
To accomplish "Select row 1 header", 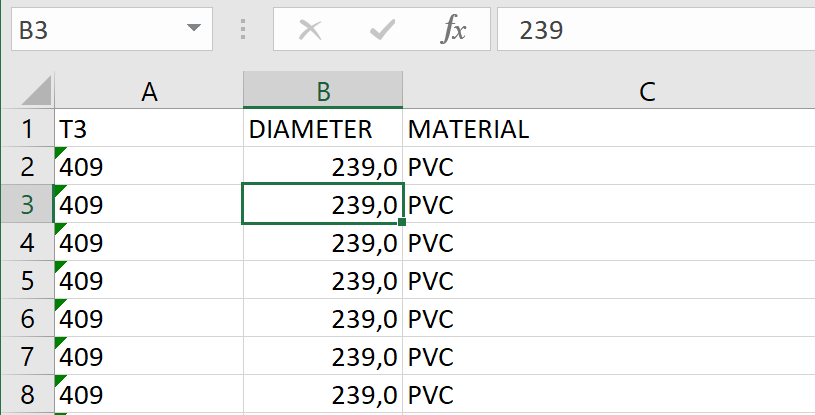I will 27,129.
